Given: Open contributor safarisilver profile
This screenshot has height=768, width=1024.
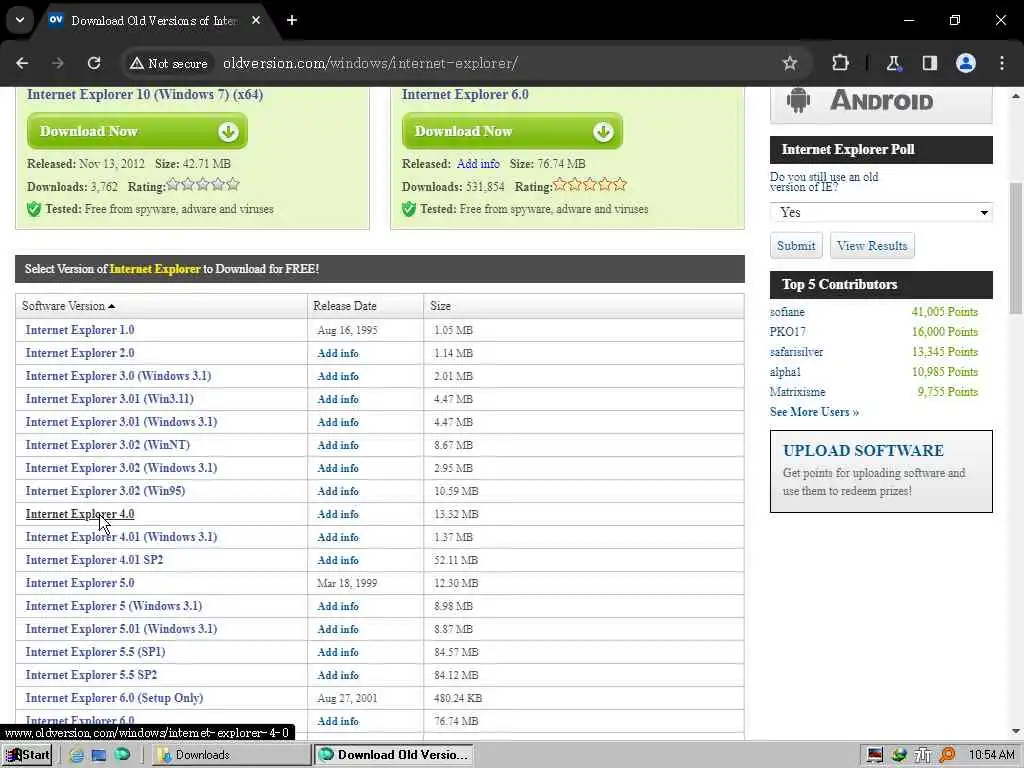Looking at the screenshot, I should (796, 352).
